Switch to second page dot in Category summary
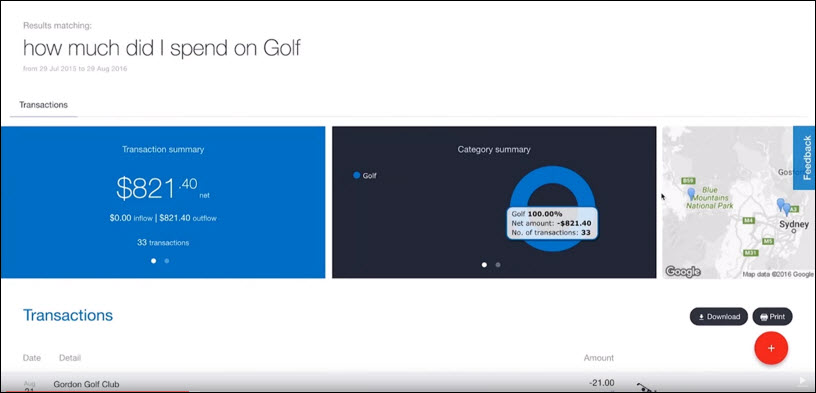This screenshot has width=816, height=393. (498, 264)
